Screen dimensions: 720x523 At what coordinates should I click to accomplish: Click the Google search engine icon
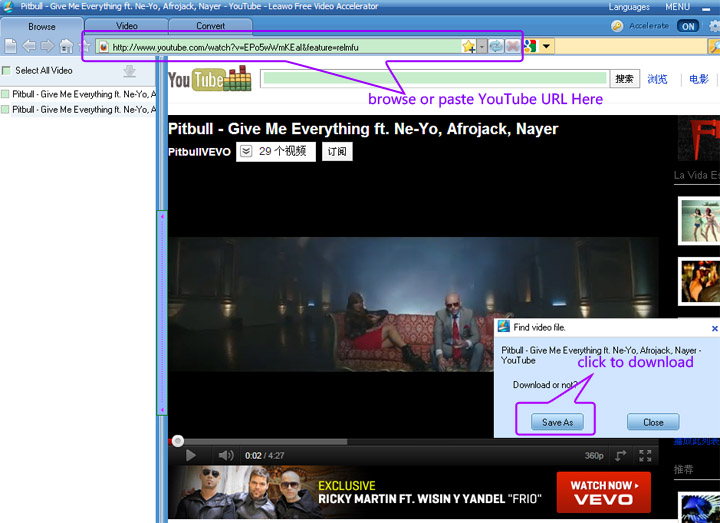[x=530, y=46]
